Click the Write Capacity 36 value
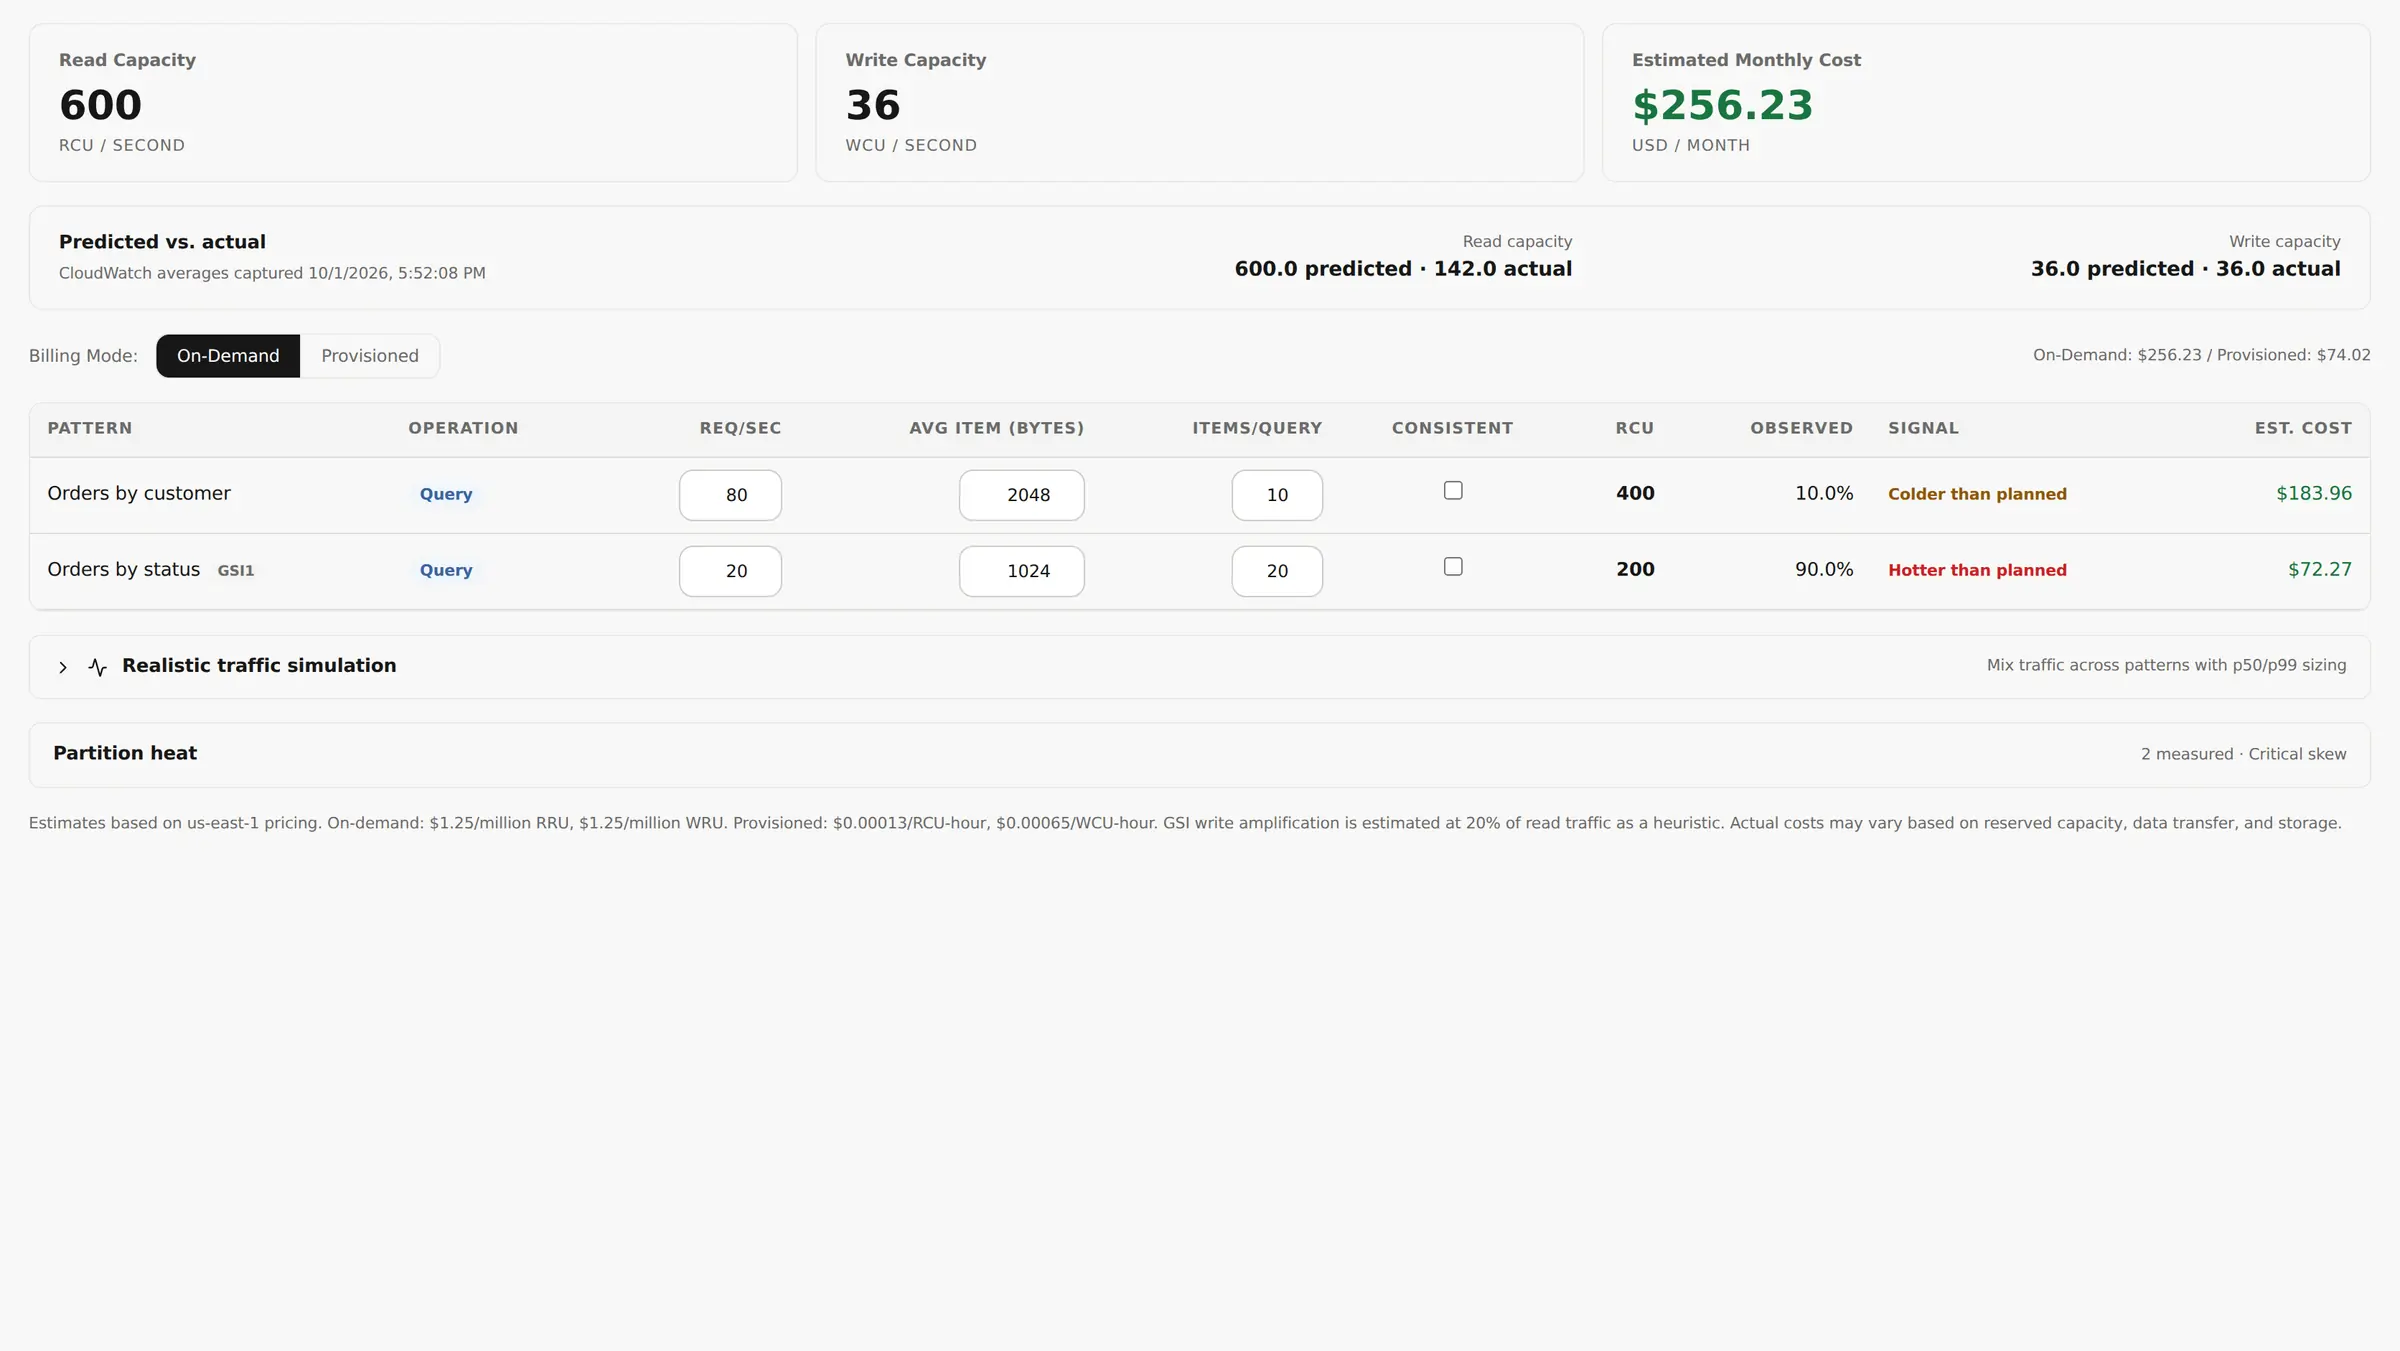The image size is (2400, 1351). point(873,105)
